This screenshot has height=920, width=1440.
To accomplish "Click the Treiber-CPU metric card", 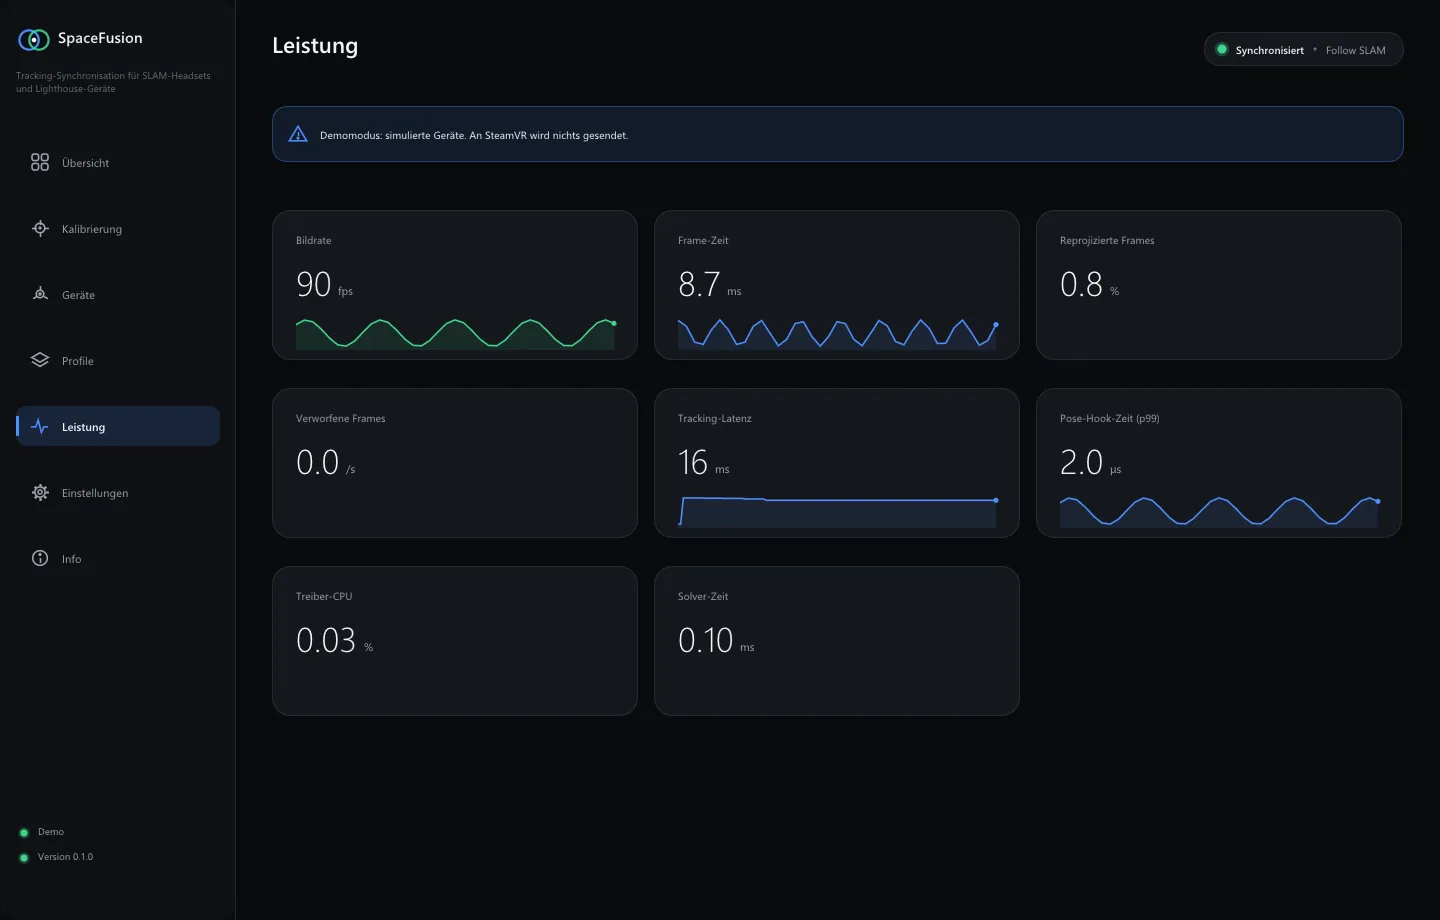I will click(455, 641).
